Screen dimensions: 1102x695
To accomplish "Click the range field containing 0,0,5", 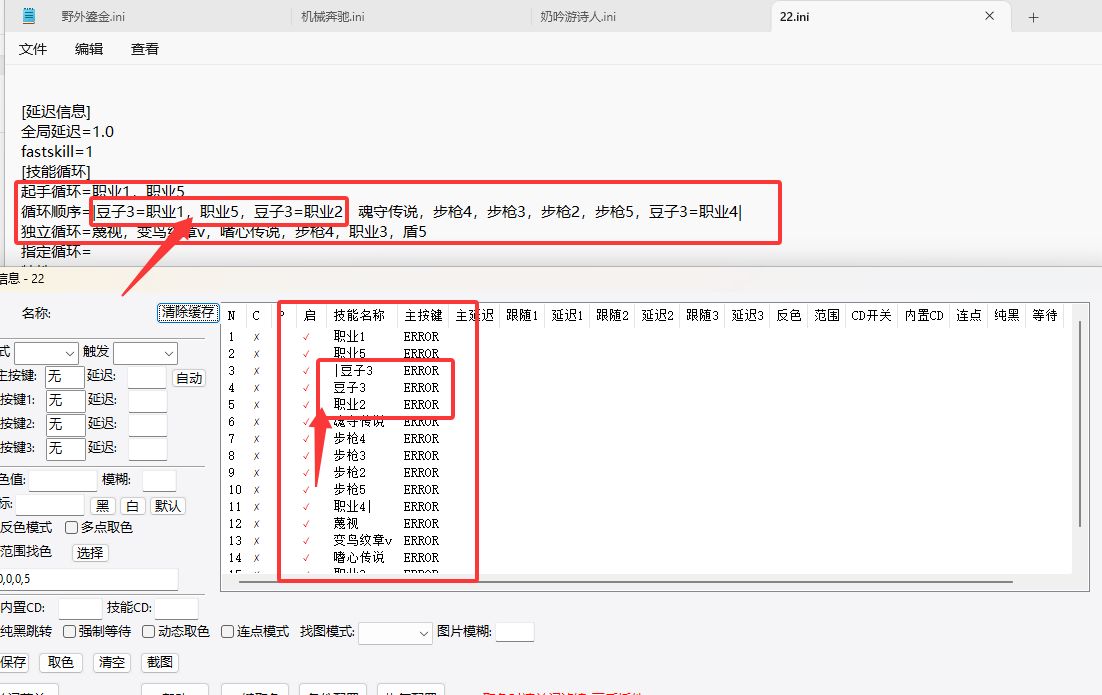I will pos(89,579).
